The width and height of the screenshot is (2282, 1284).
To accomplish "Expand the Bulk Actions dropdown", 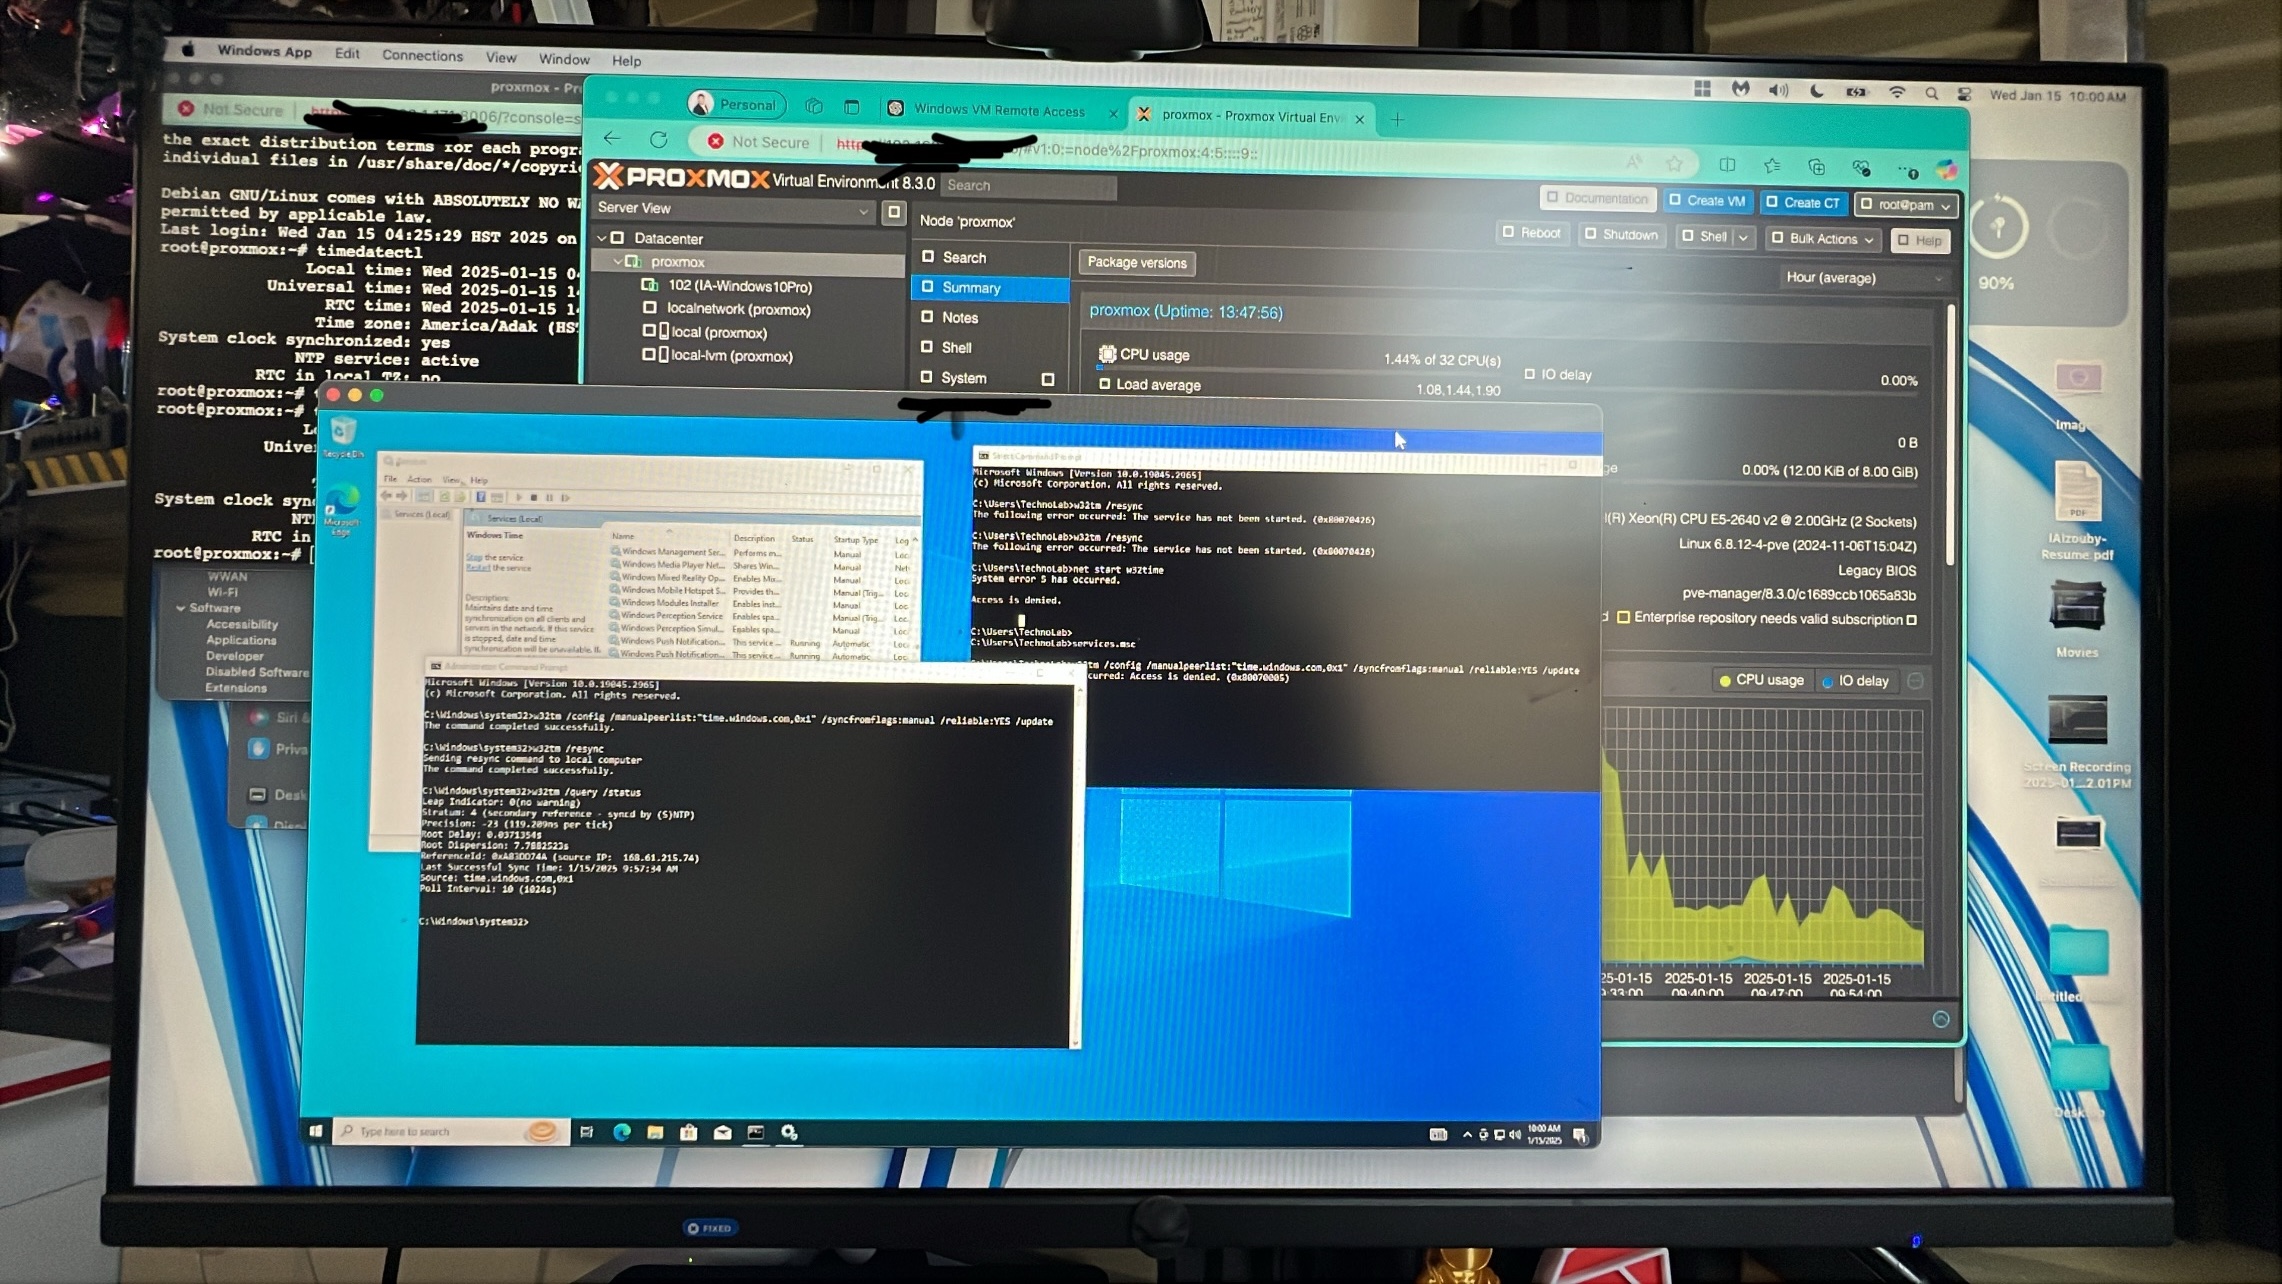I will coord(1822,239).
